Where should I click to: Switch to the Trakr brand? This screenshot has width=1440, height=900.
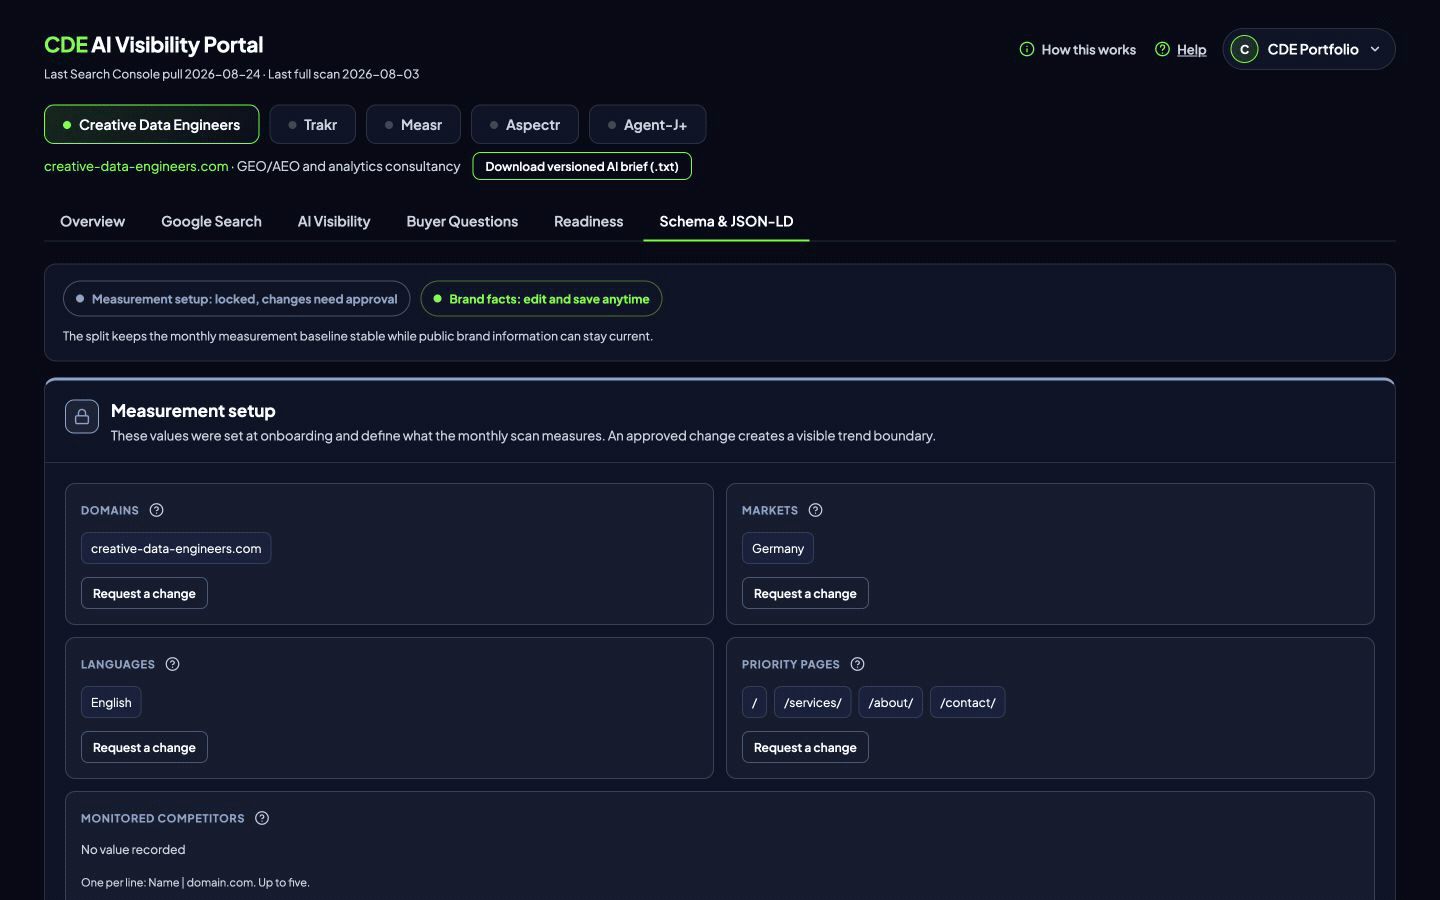coord(312,125)
